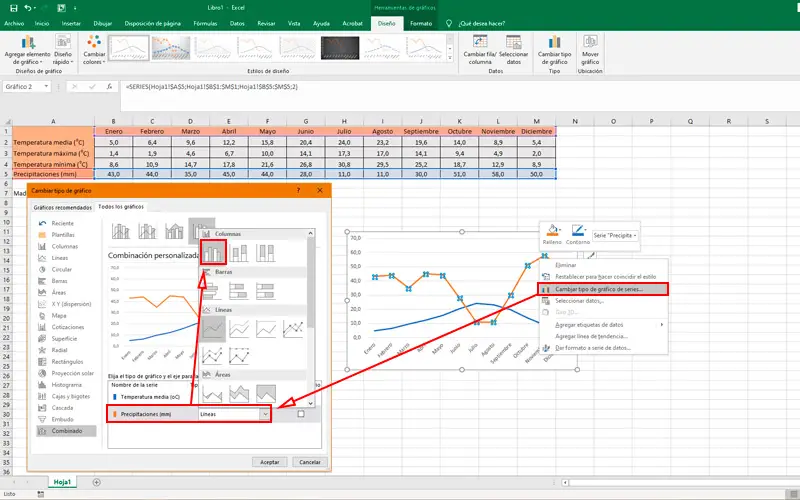The width and height of the screenshot is (800, 500).
Task: Pick line with markers icon under Líneas
Action: [x=293, y=329]
